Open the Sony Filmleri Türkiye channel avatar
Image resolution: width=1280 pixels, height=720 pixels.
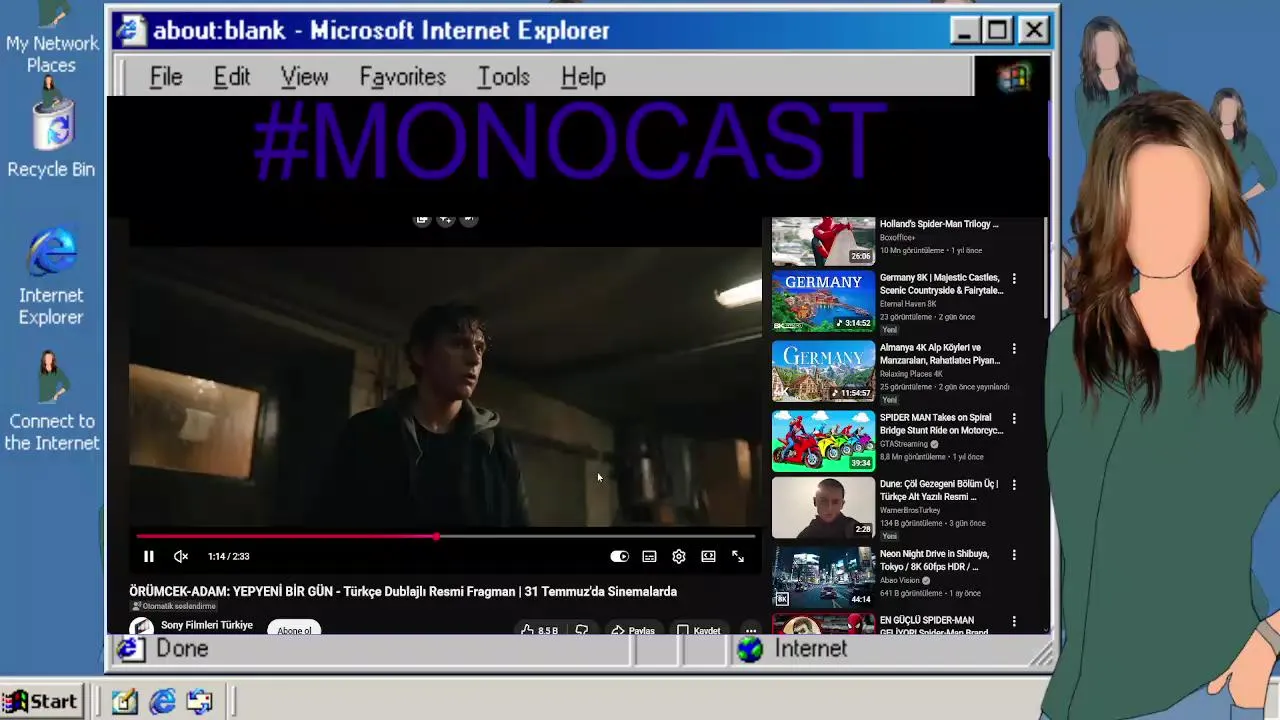click(x=141, y=627)
